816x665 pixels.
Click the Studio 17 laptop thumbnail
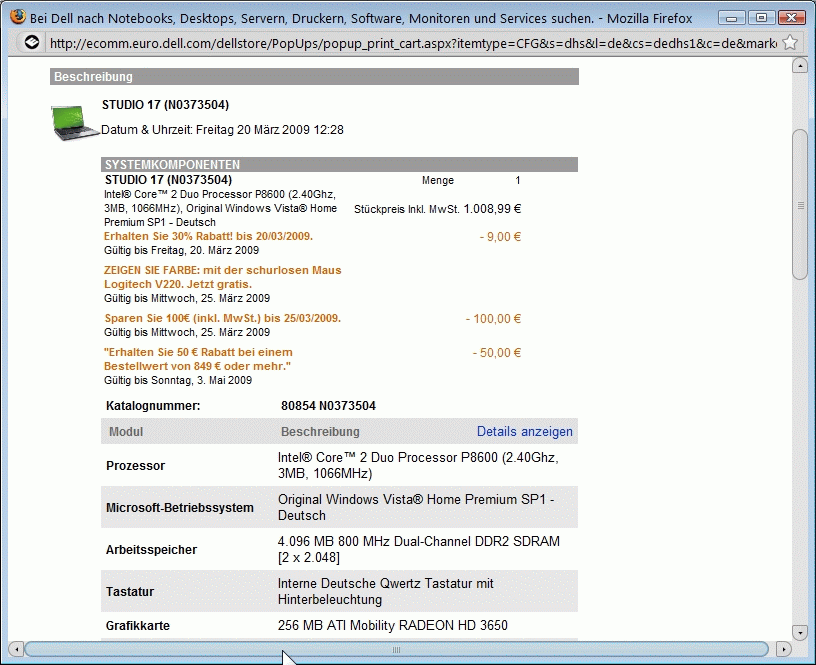click(x=75, y=122)
